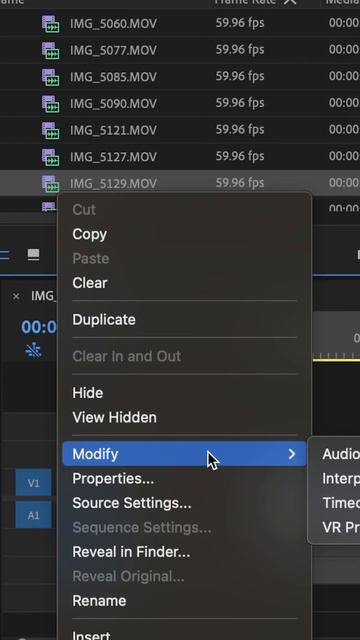Click the IMG_5085.MOV video file icon
Image resolution: width=360 pixels, height=640 pixels.
click(51, 77)
